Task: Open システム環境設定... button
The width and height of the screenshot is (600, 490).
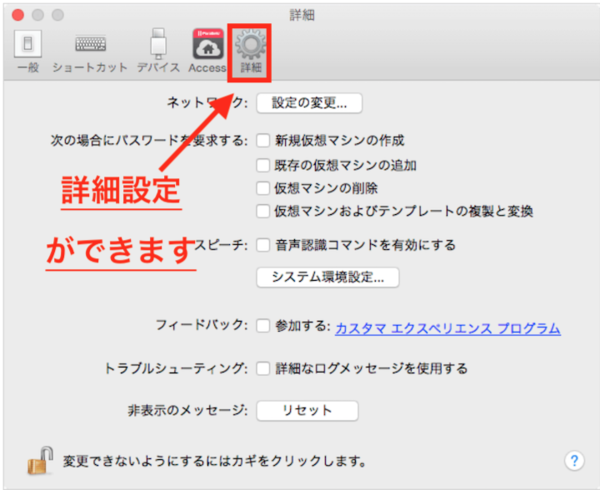Action: (x=328, y=277)
